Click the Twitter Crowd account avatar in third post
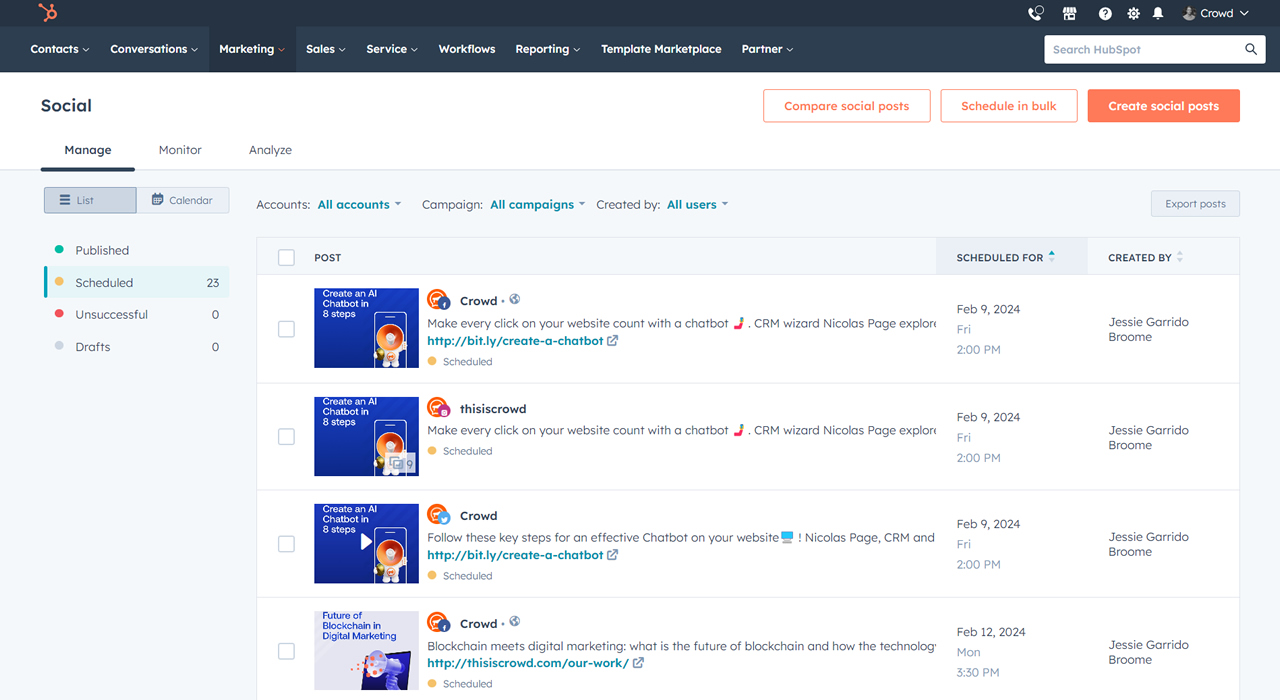The image size is (1280, 700). 438,515
